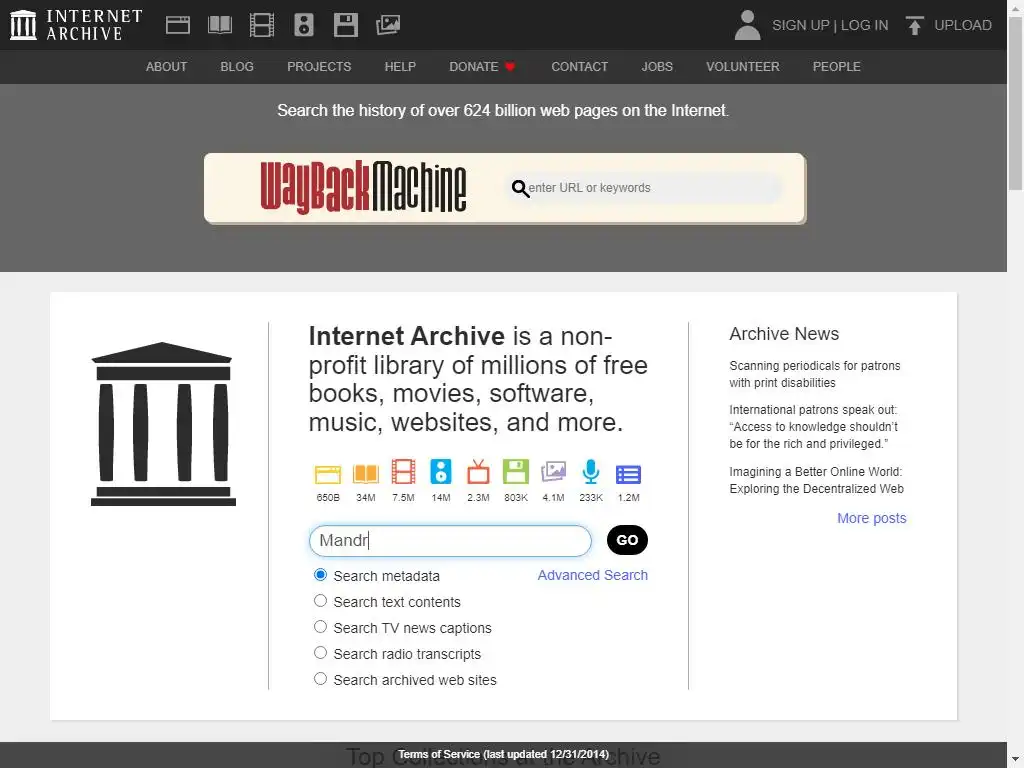Click the Wayback Machine logo
The width and height of the screenshot is (1024, 768).
[363, 187]
